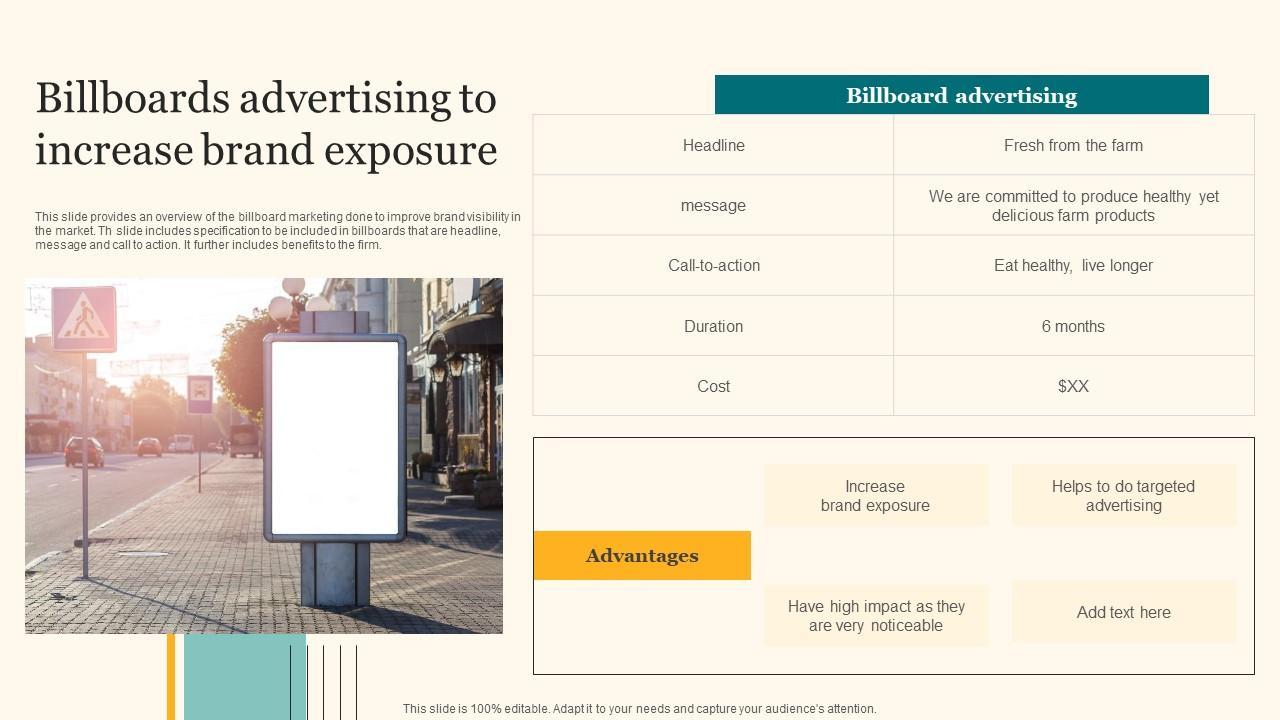Select the 'Increase brand exposure' box

tap(875, 495)
